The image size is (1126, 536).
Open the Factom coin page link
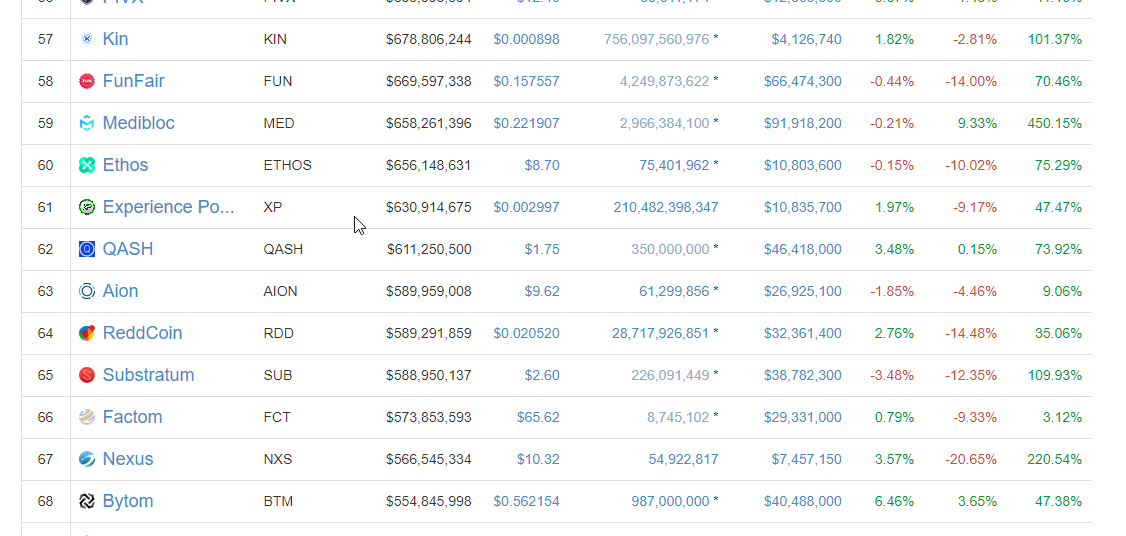tap(132, 417)
